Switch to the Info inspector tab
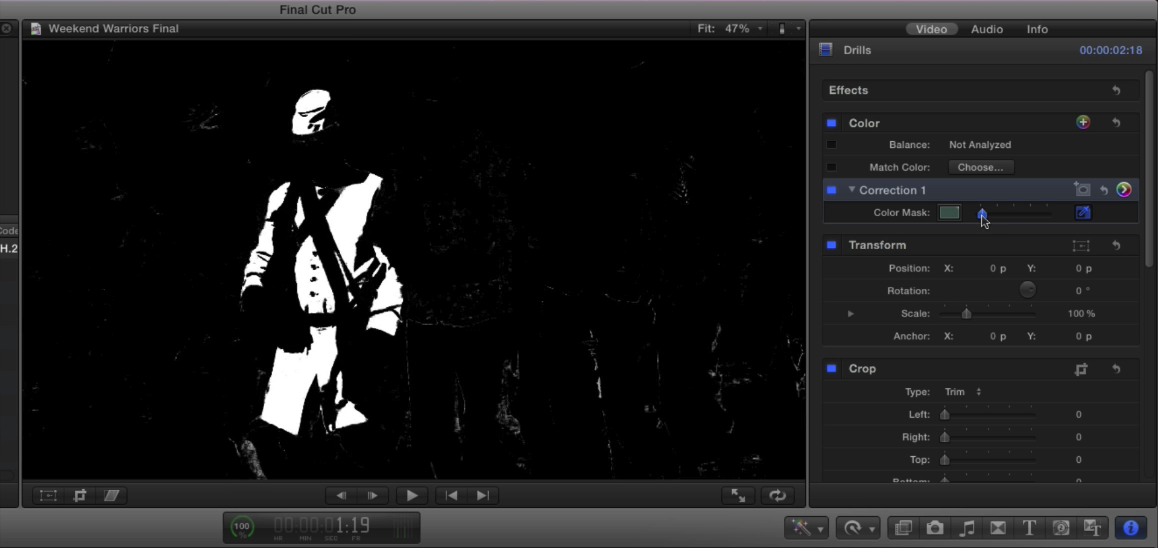Image resolution: width=1158 pixels, height=548 pixels. coord(1037,29)
